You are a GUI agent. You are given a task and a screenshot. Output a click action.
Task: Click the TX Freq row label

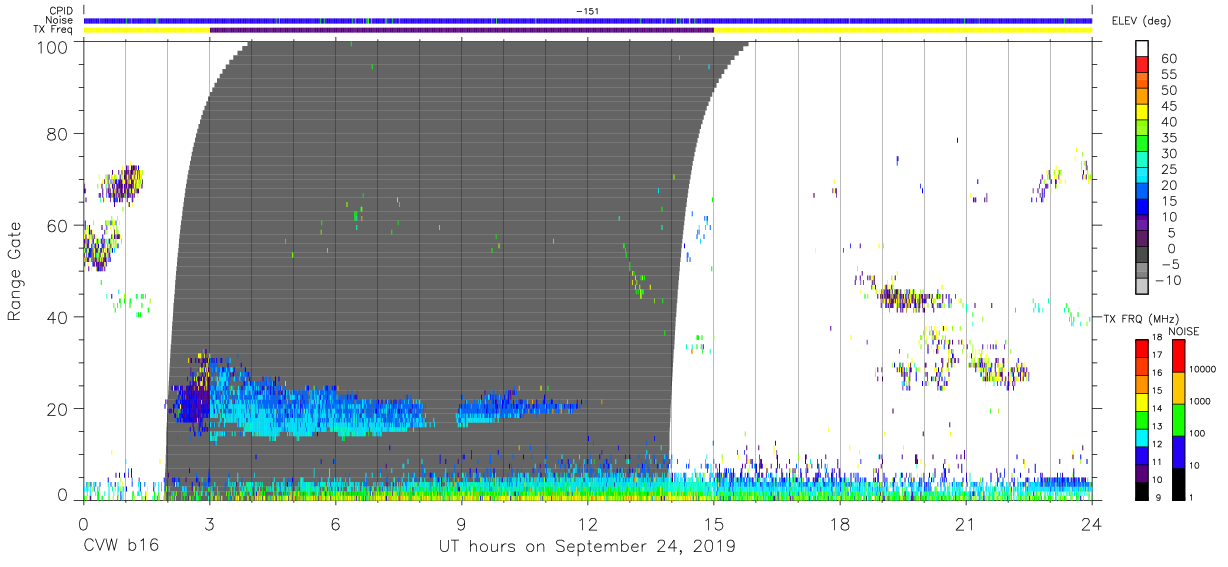pos(55,30)
